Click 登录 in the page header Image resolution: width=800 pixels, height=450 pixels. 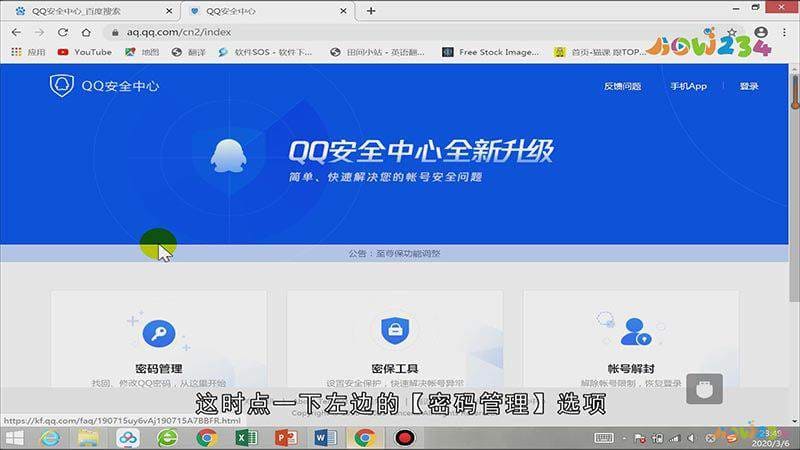pos(749,86)
